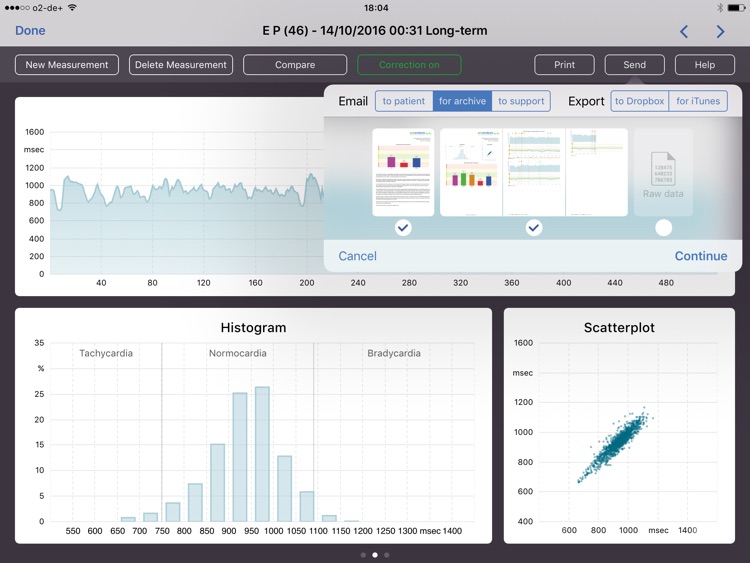Choose 'to Dropbox' export option

[640, 101]
